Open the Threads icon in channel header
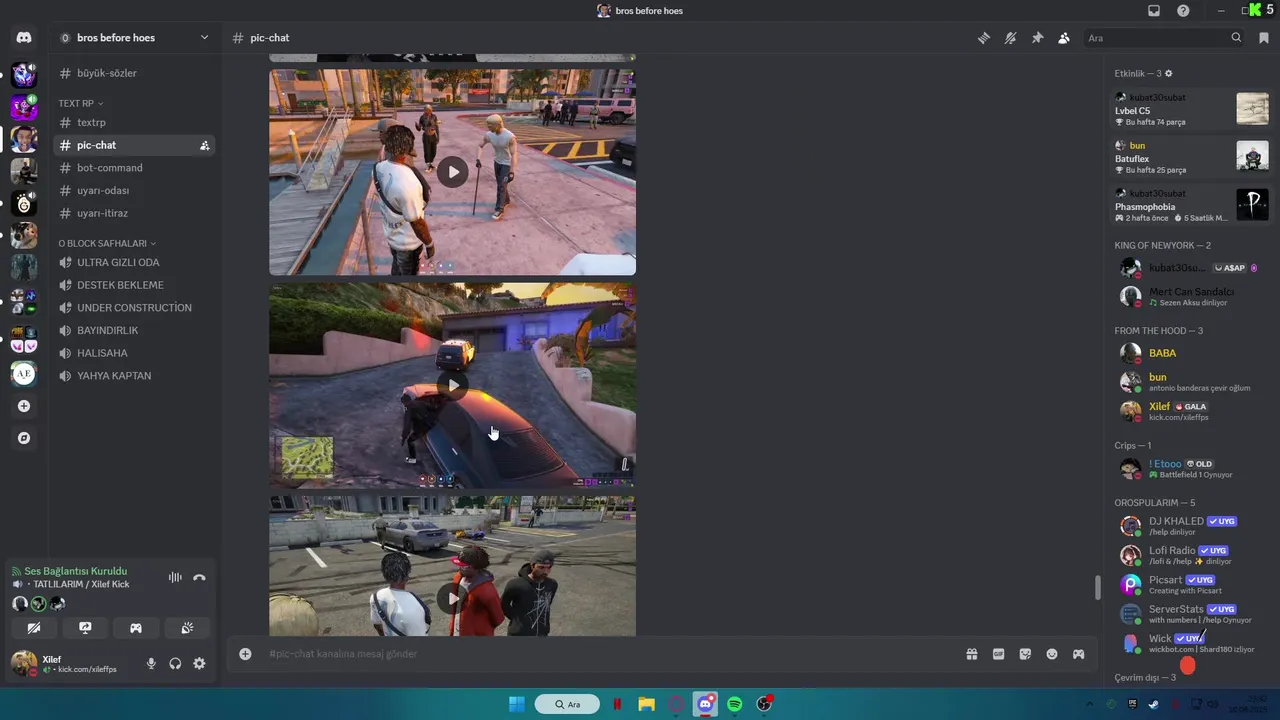 [x=984, y=38]
